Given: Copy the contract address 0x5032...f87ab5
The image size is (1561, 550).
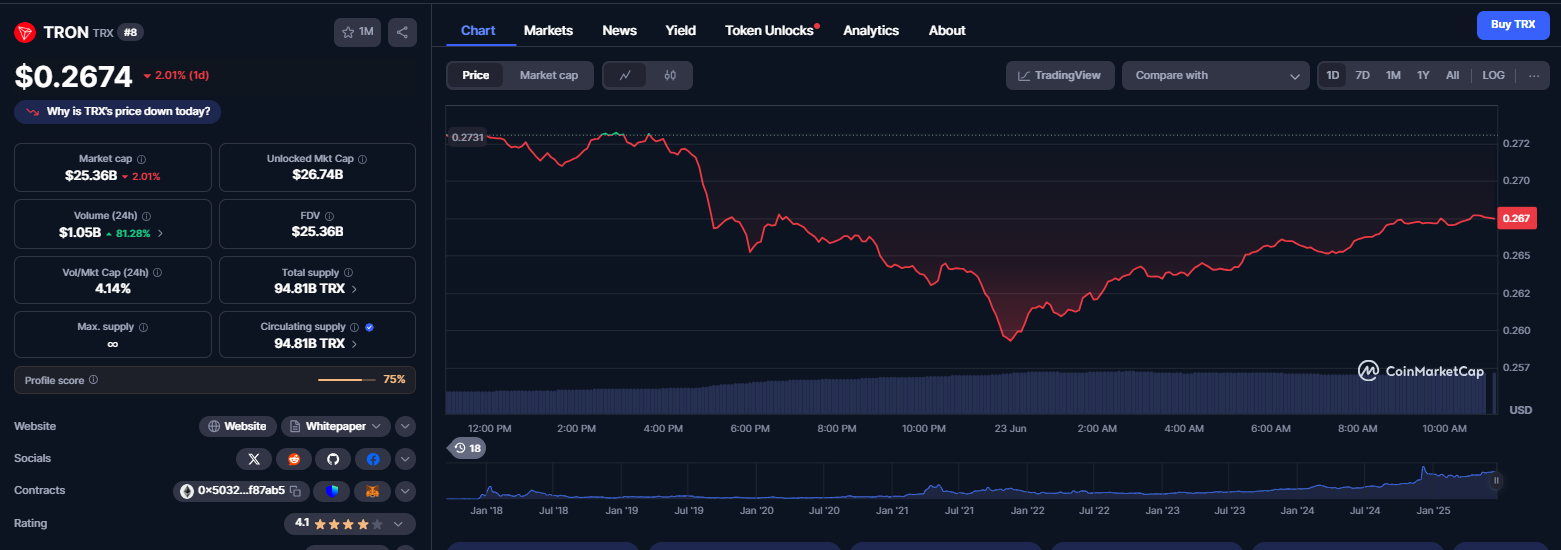Looking at the screenshot, I should tap(295, 491).
